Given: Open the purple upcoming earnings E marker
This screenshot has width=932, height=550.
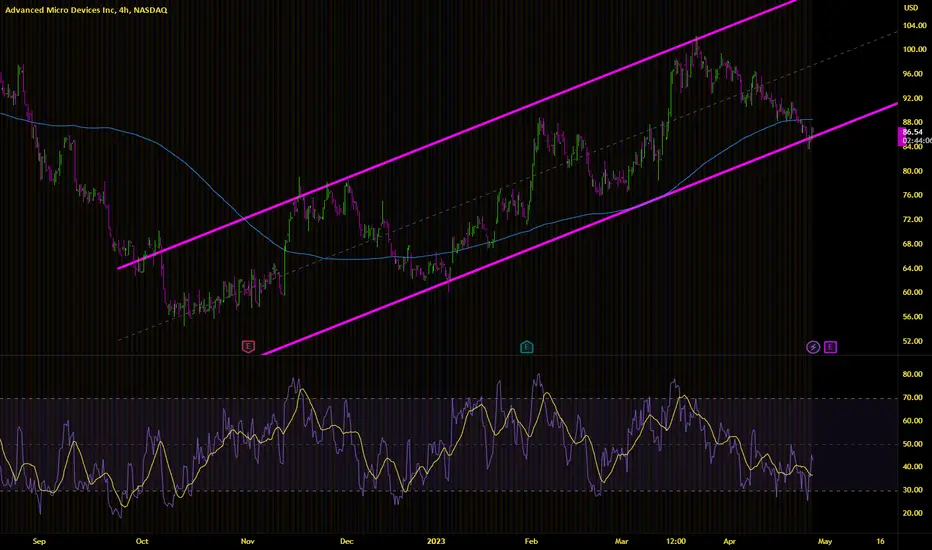Looking at the screenshot, I should 830,347.
